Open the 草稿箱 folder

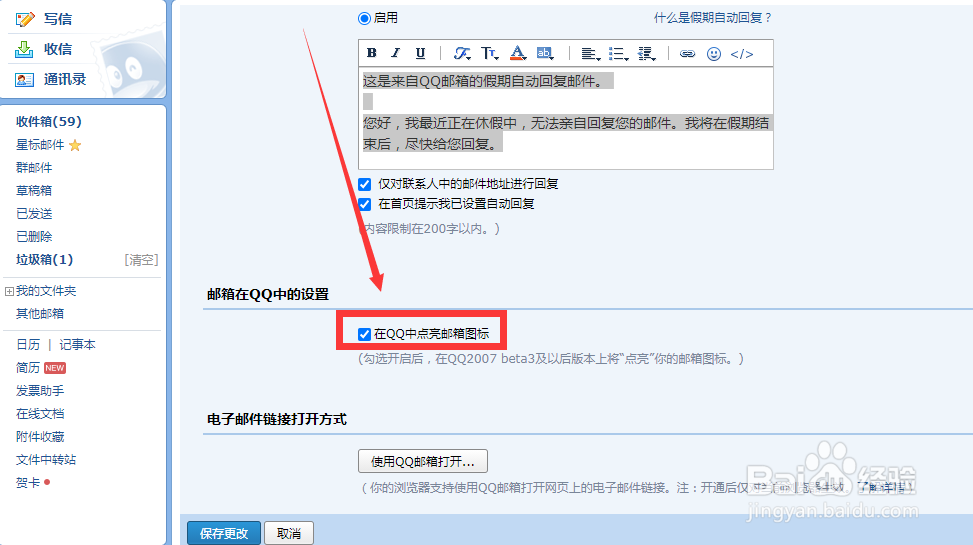34,191
